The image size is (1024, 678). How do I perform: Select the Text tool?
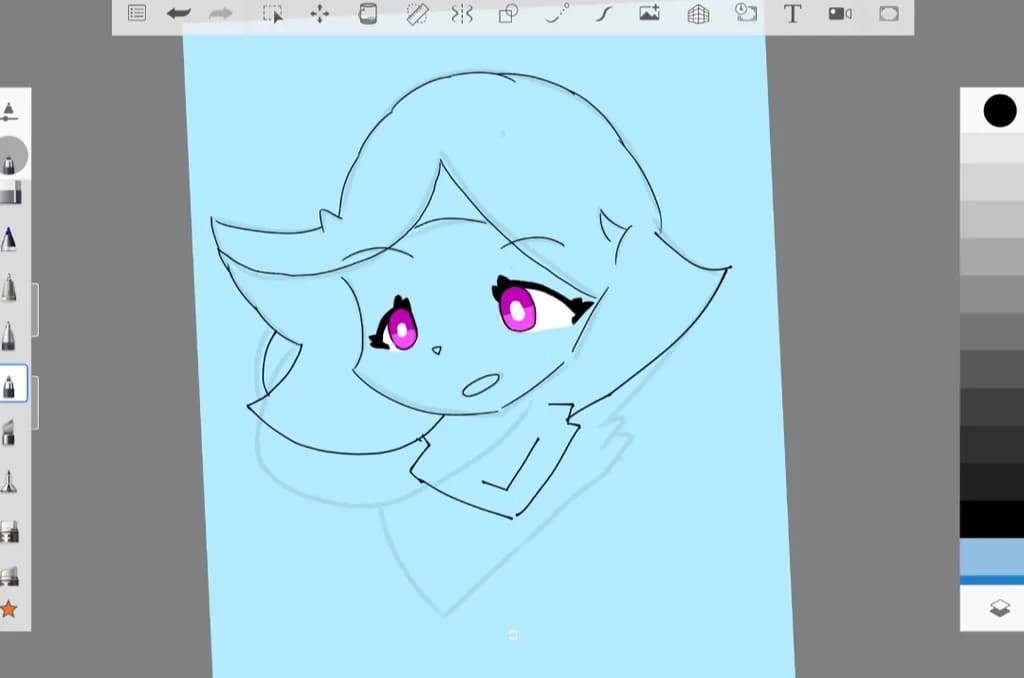792,14
